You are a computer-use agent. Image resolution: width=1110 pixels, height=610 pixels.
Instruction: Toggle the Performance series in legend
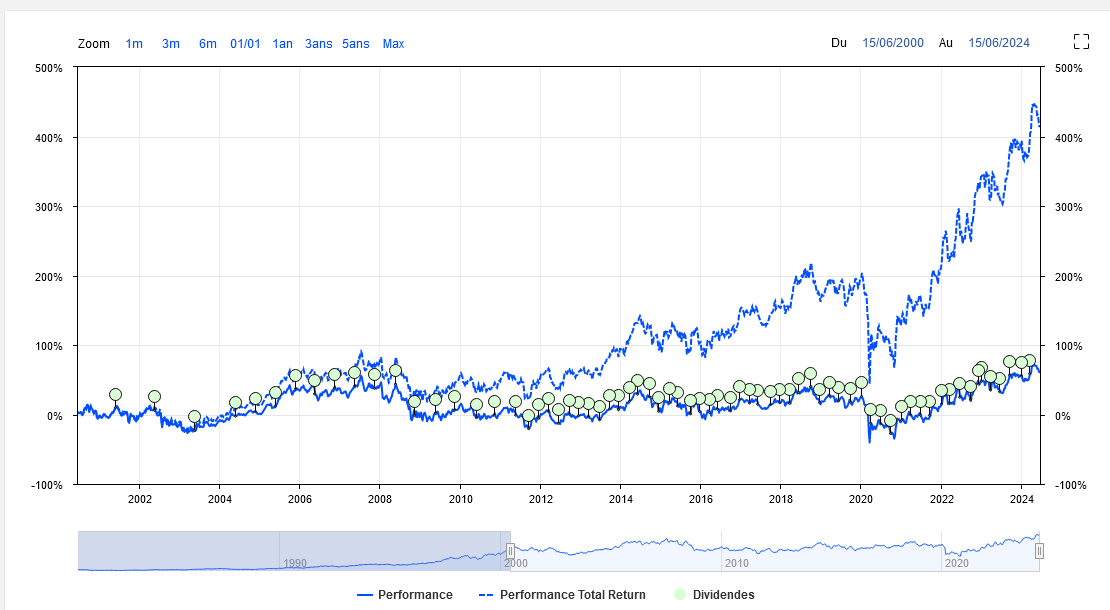(x=404, y=594)
